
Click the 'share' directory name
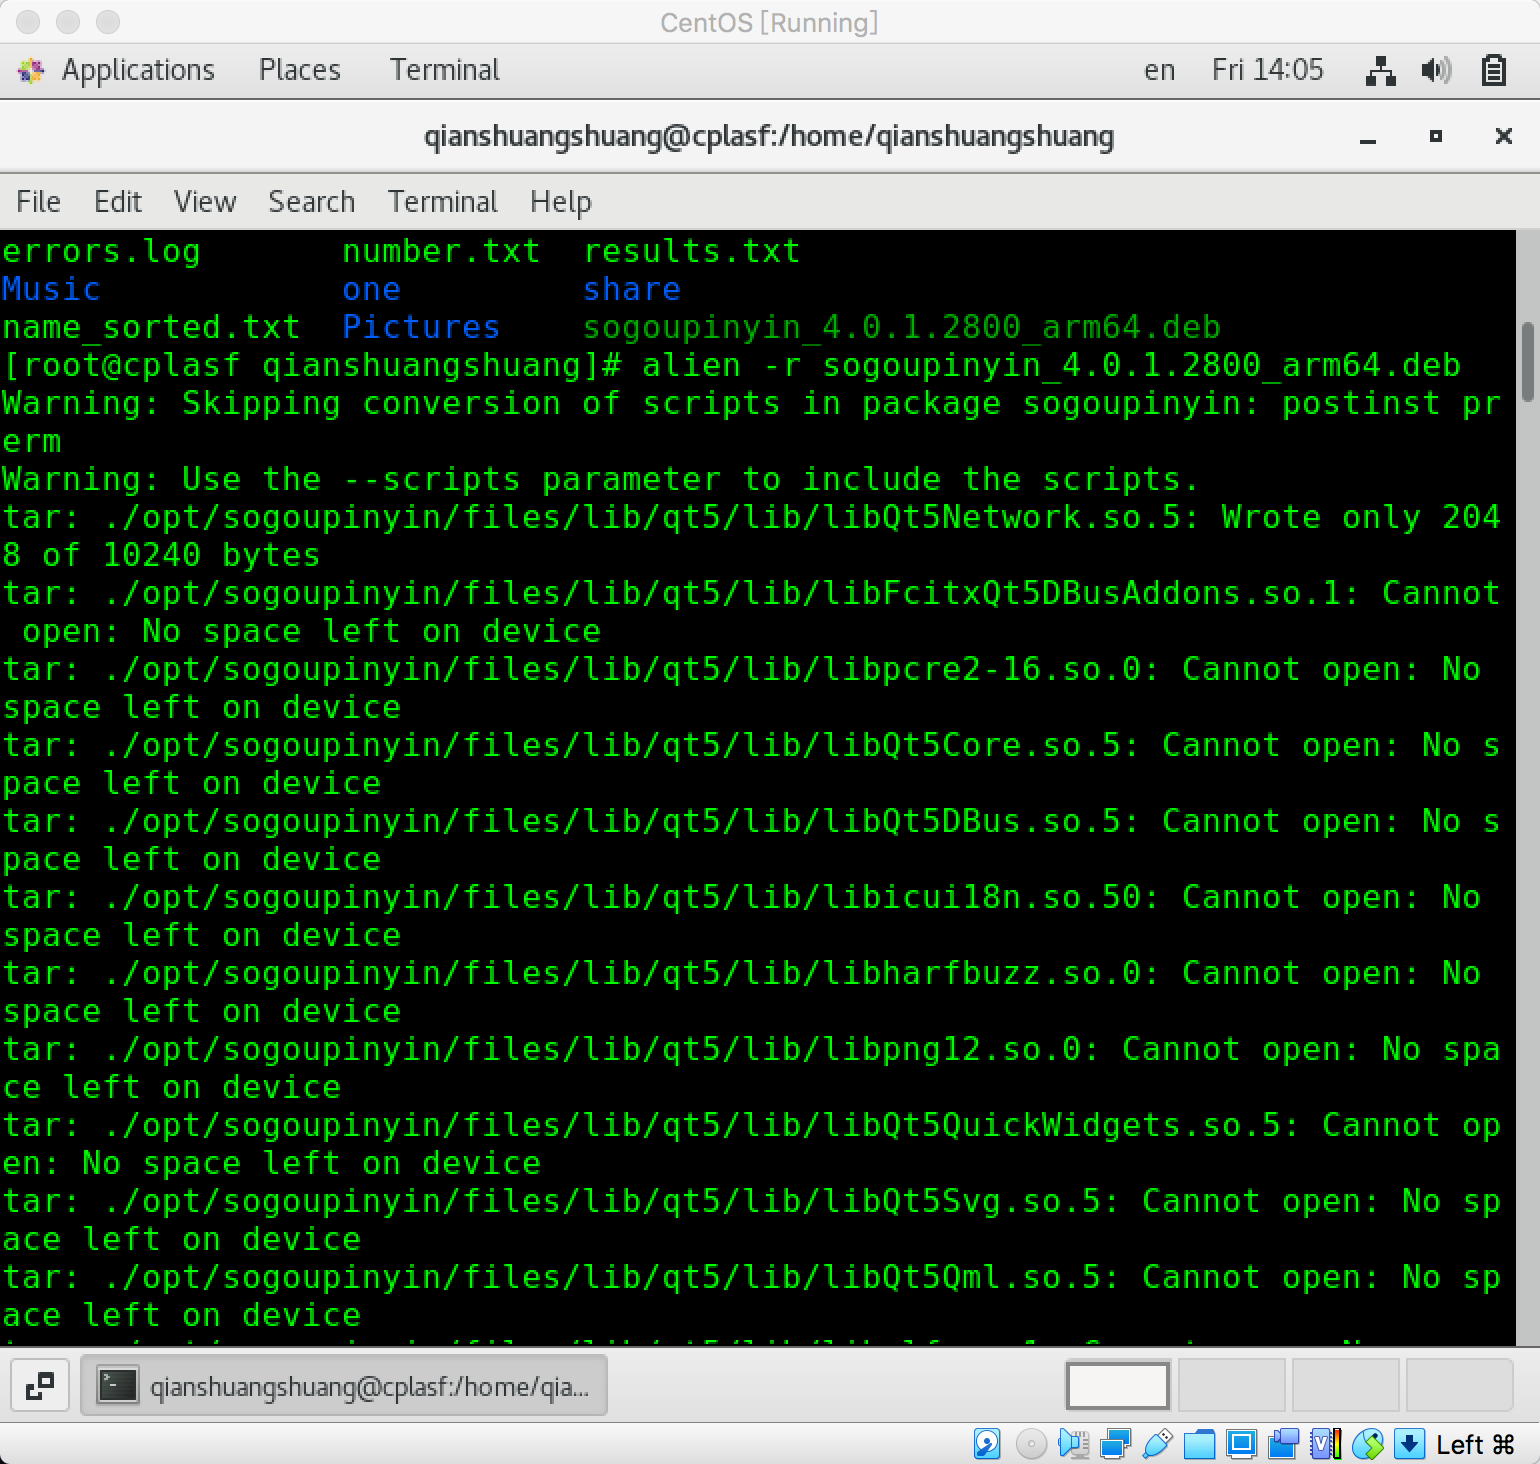coord(631,290)
